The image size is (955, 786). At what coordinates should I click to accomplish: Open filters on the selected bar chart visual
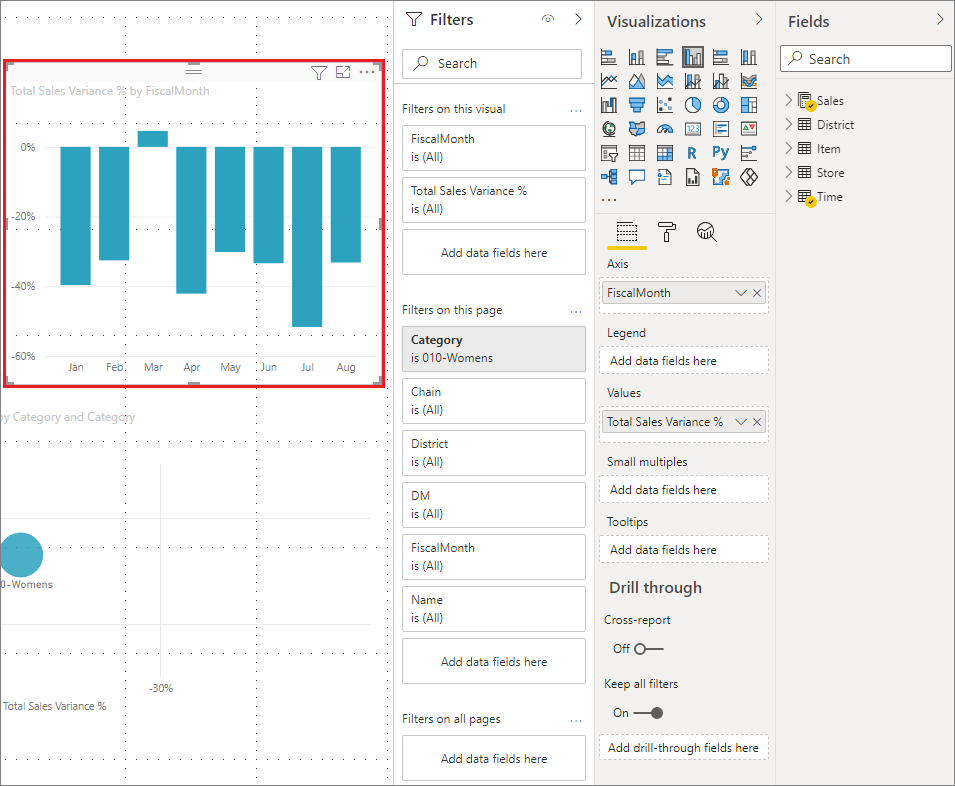point(319,73)
